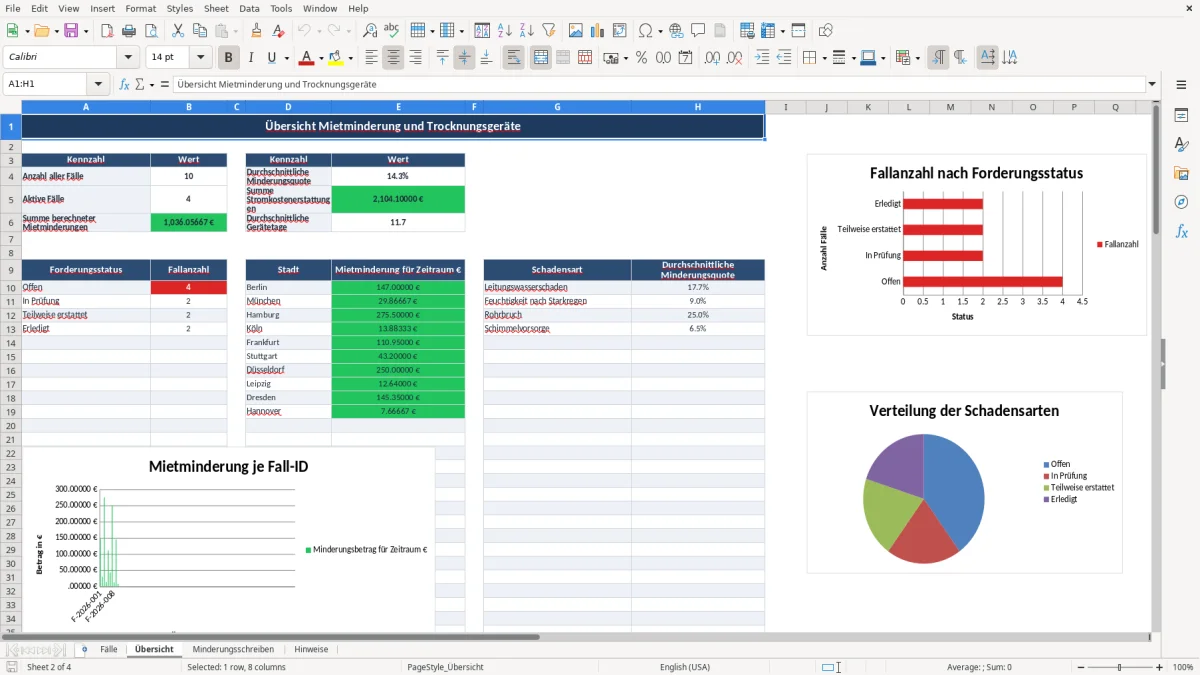The image size is (1200, 675).
Task: Click the Copy icon
Action: click(199, 31)
